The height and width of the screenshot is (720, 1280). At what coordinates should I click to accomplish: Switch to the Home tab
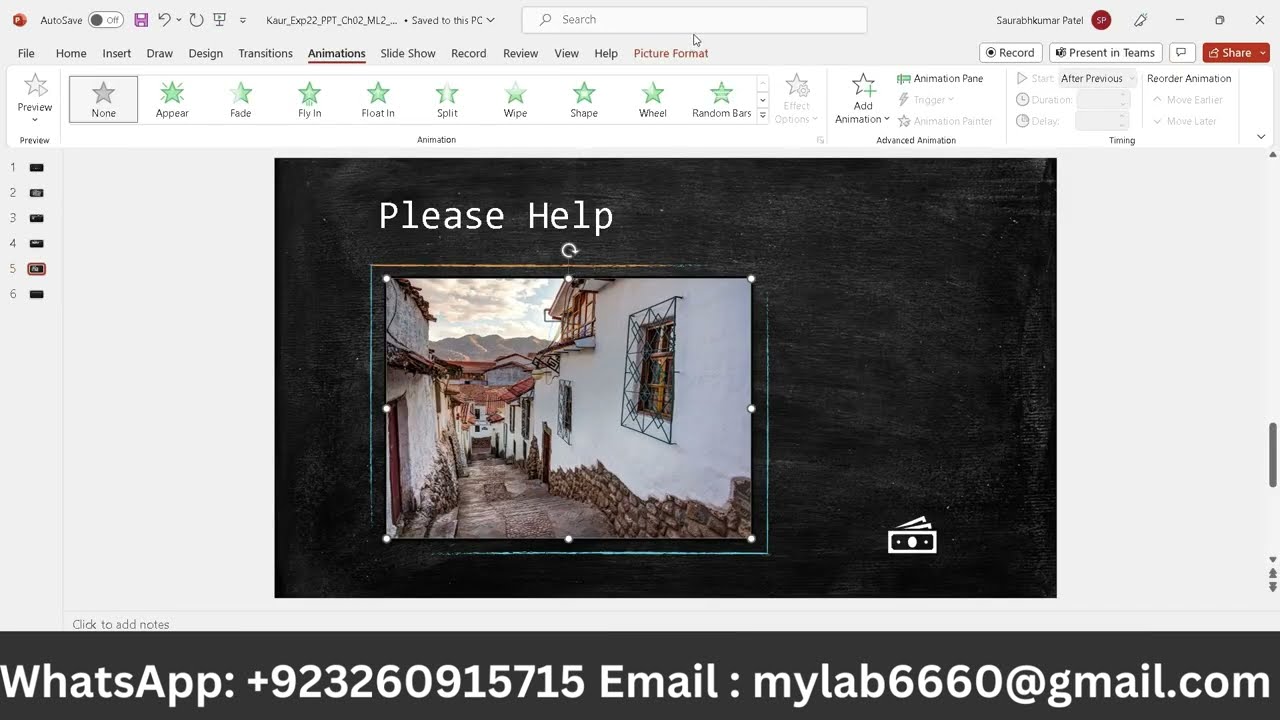point(71,53)
